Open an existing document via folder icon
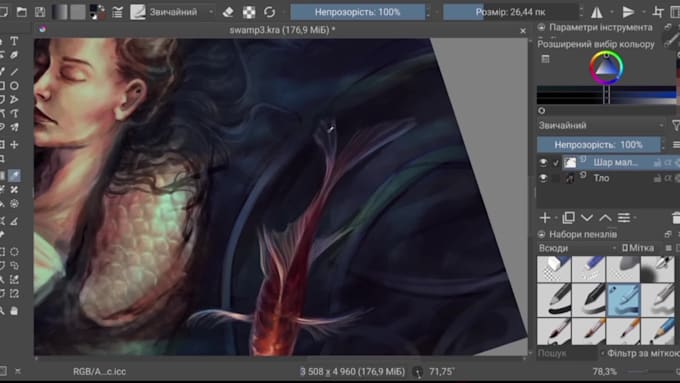This screenshot has width=680, height=383. (x=21, y=12)
